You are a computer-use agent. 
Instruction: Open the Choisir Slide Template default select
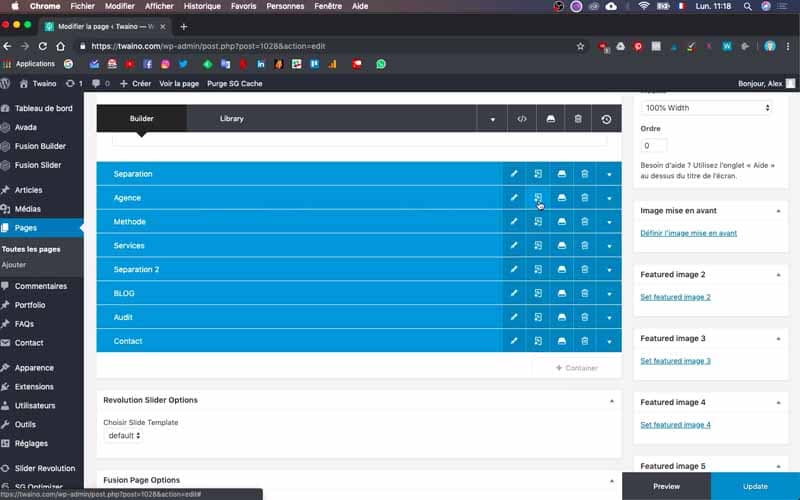tap(124, 436)
